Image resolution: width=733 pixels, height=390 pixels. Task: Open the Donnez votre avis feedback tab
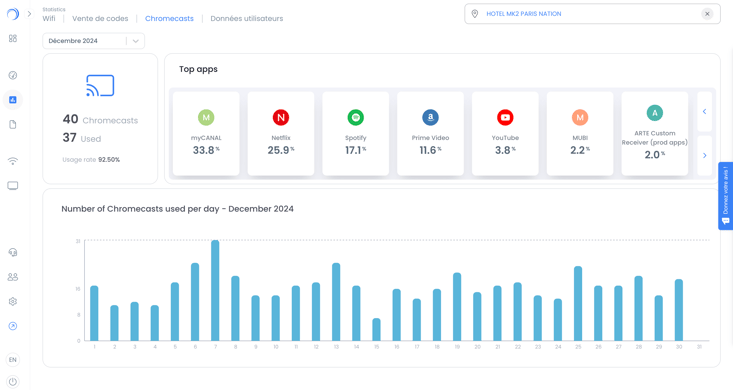(726, 196)
